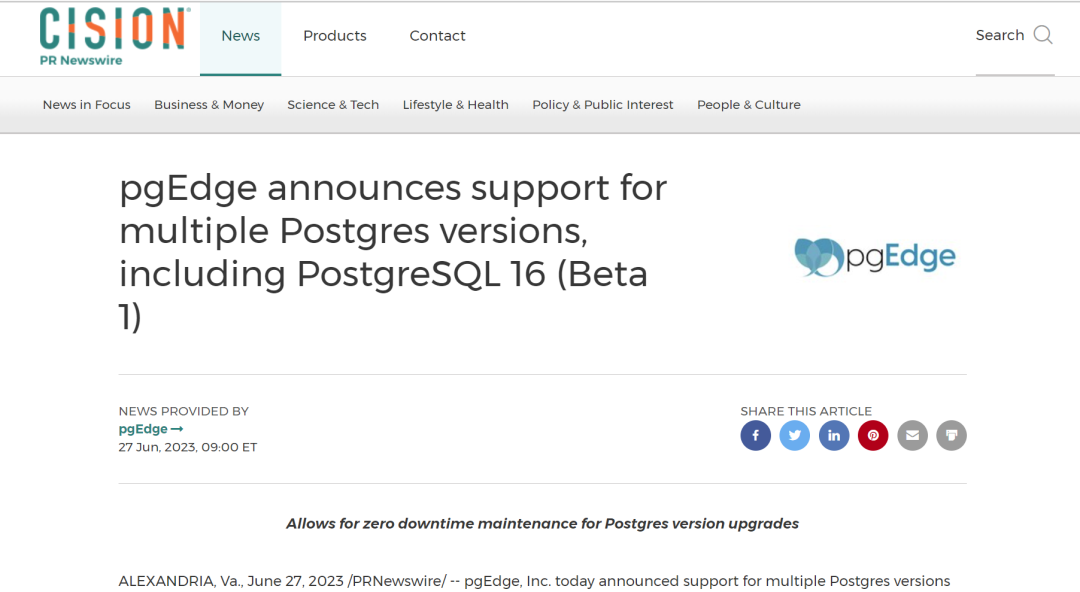This screenshot has width=1080, height=592.
Task: Email this article via envelope icon
Action: [912, 435]
